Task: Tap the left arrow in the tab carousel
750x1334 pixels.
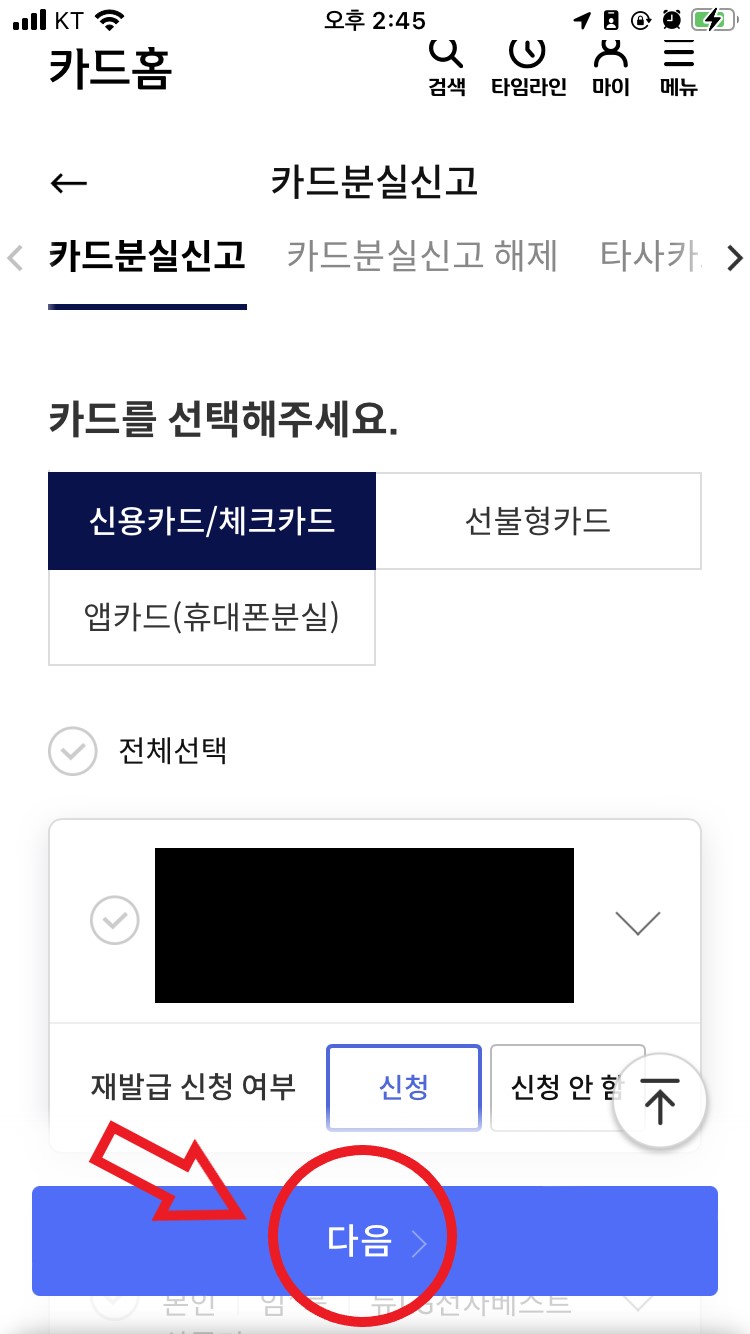Action: pos(14,258)
